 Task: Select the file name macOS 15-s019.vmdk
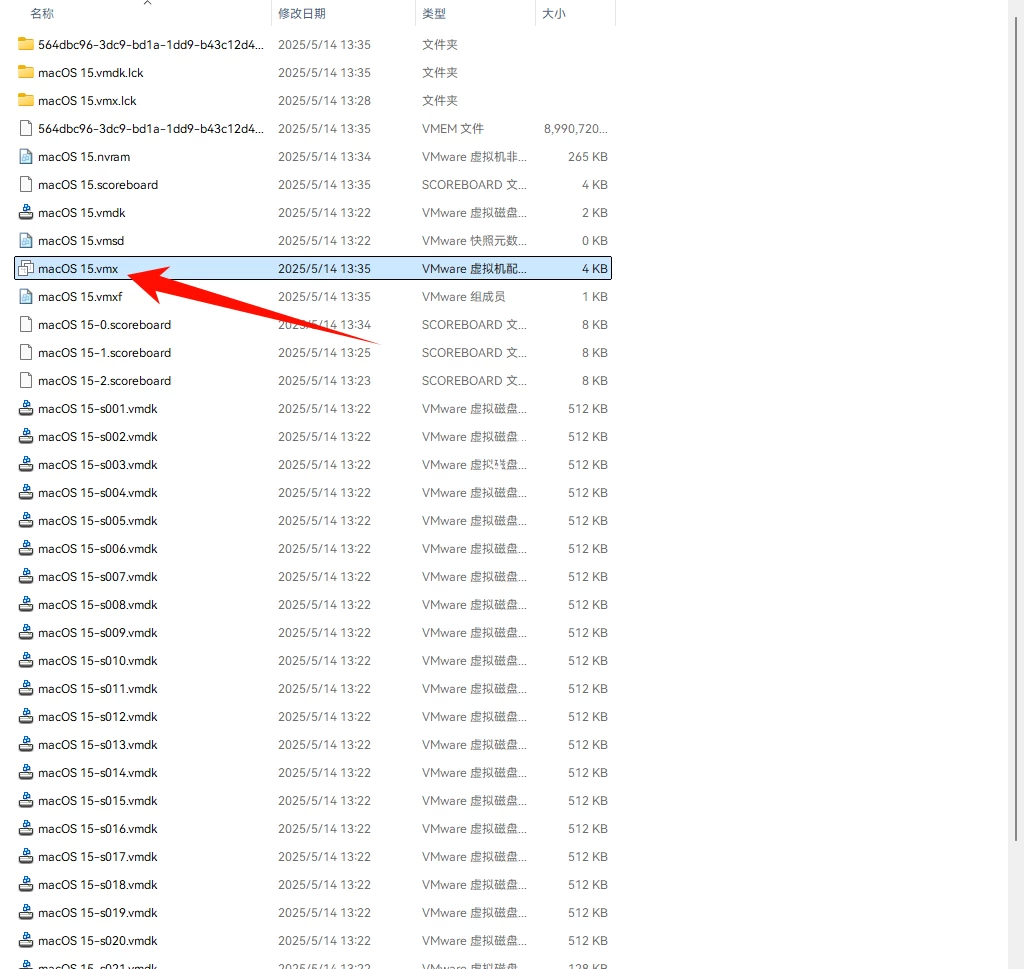(97, 913)
